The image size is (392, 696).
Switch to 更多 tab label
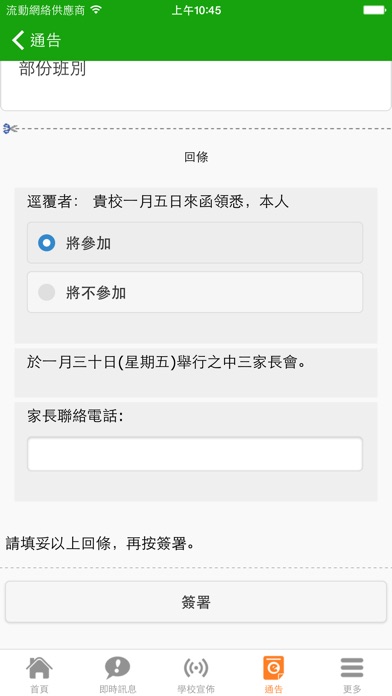coord(352,689)
